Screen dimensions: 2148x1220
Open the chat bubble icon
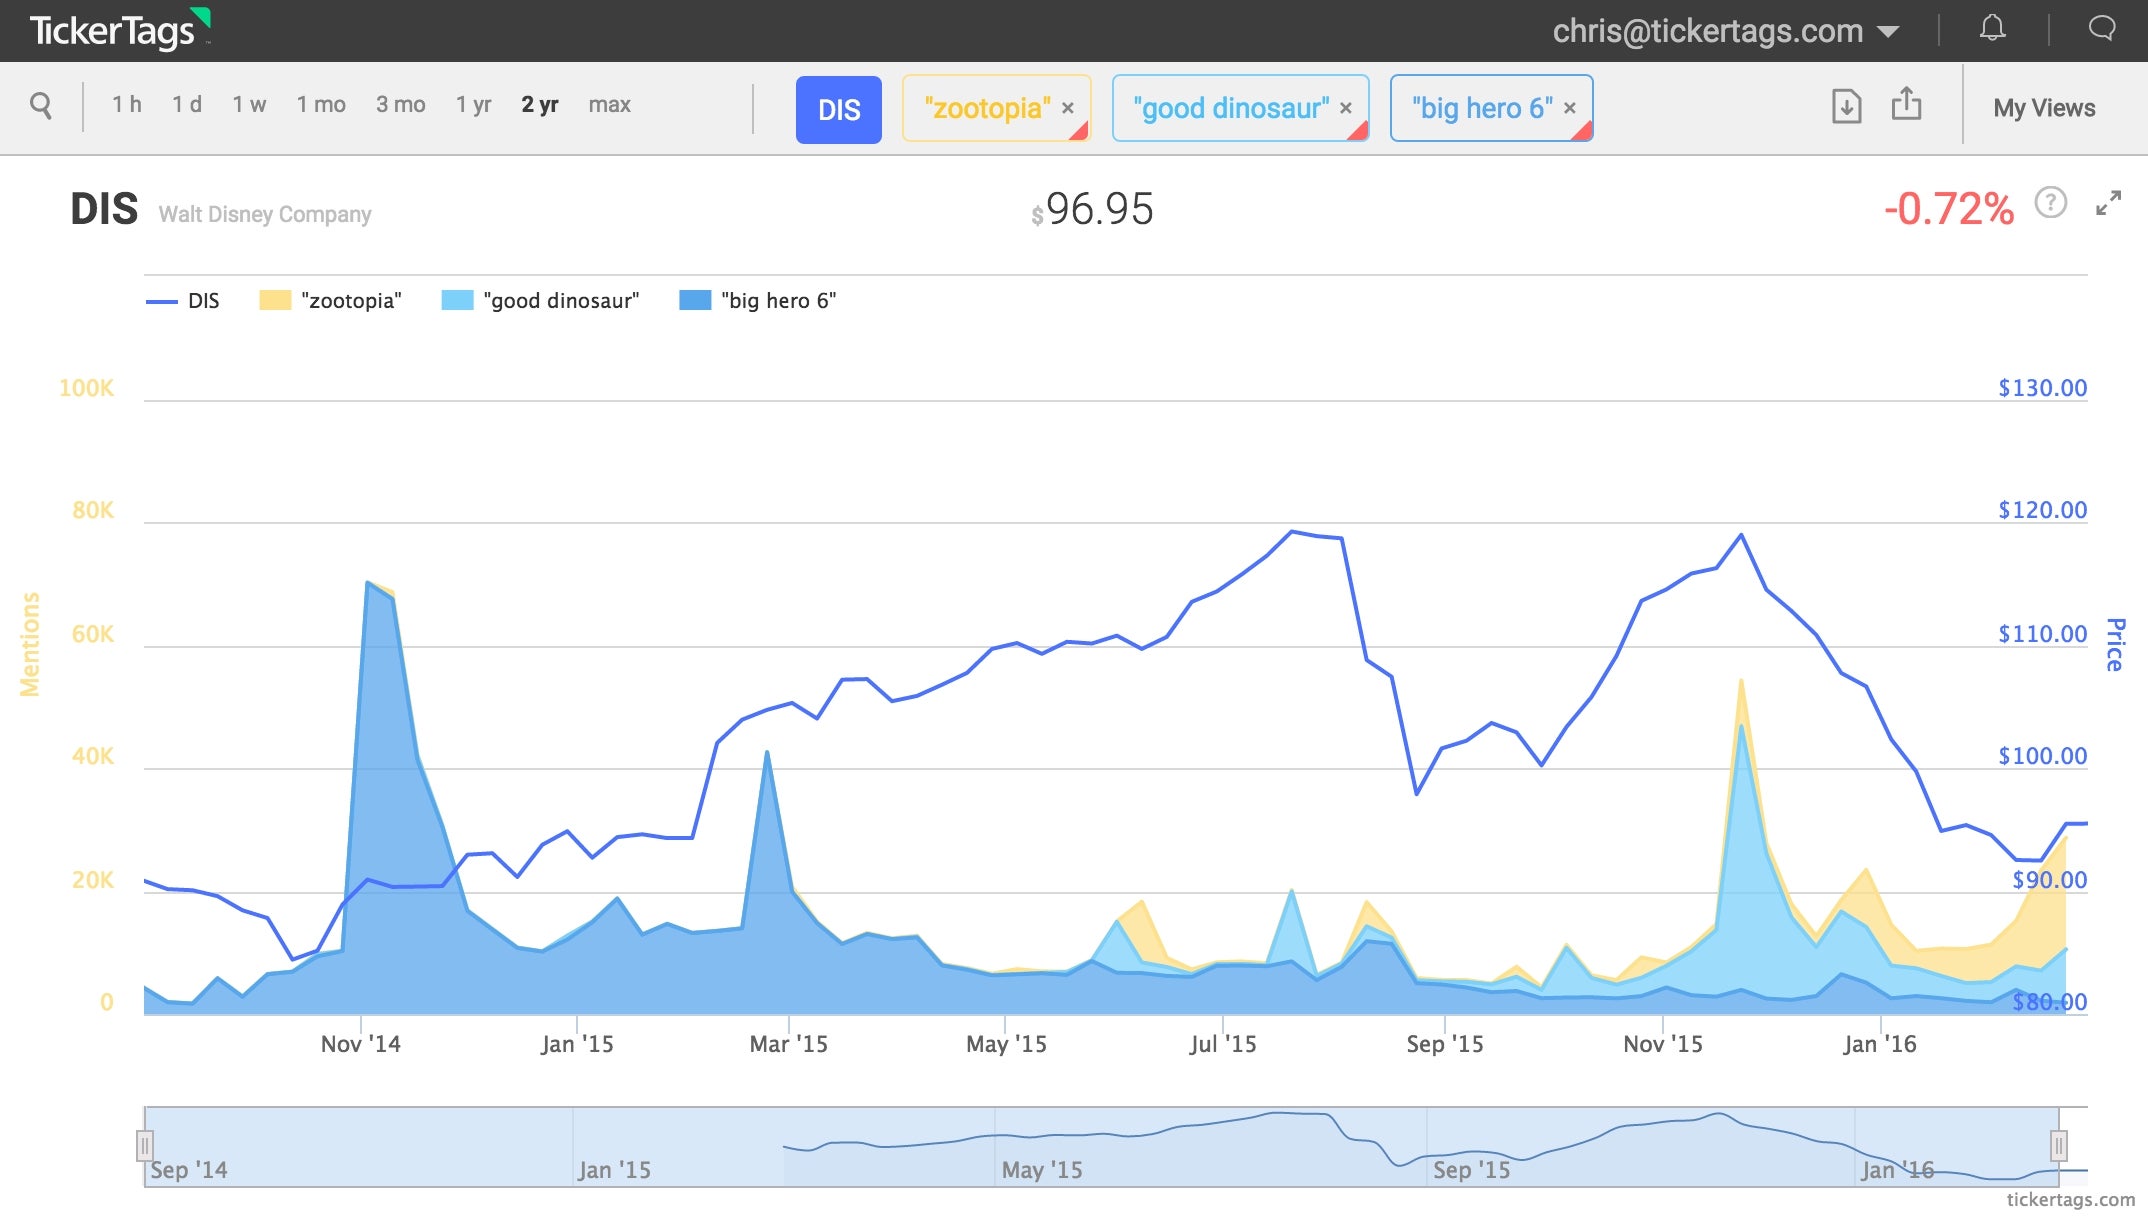pyautogui.click(x=2102, y=28)
